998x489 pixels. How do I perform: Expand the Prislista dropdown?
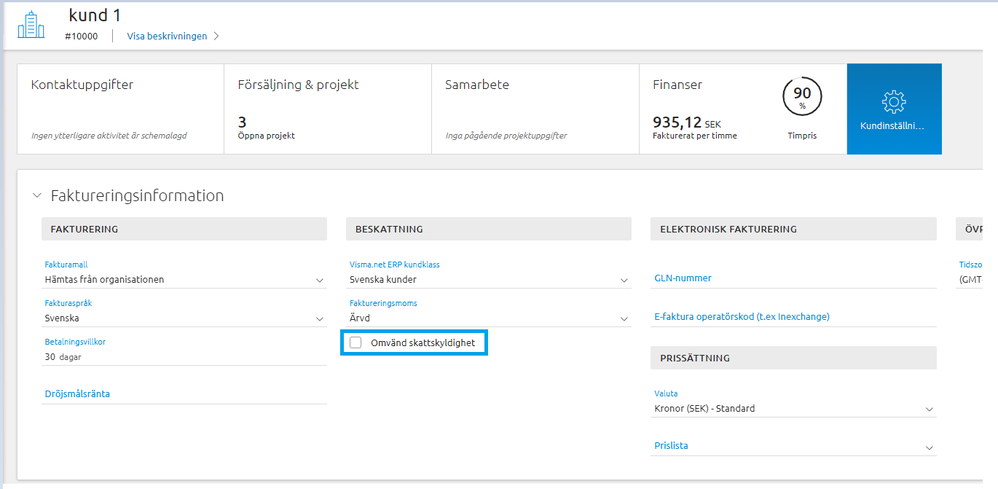(928, 446)
